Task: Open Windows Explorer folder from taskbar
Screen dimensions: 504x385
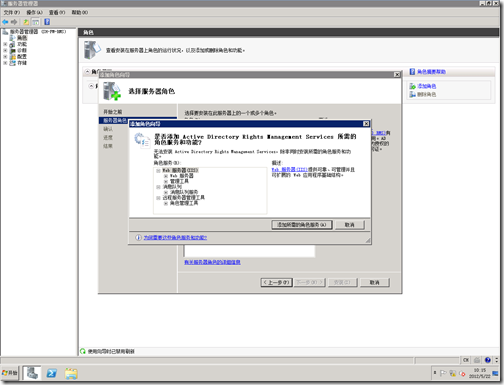Action: click(71, 373)
